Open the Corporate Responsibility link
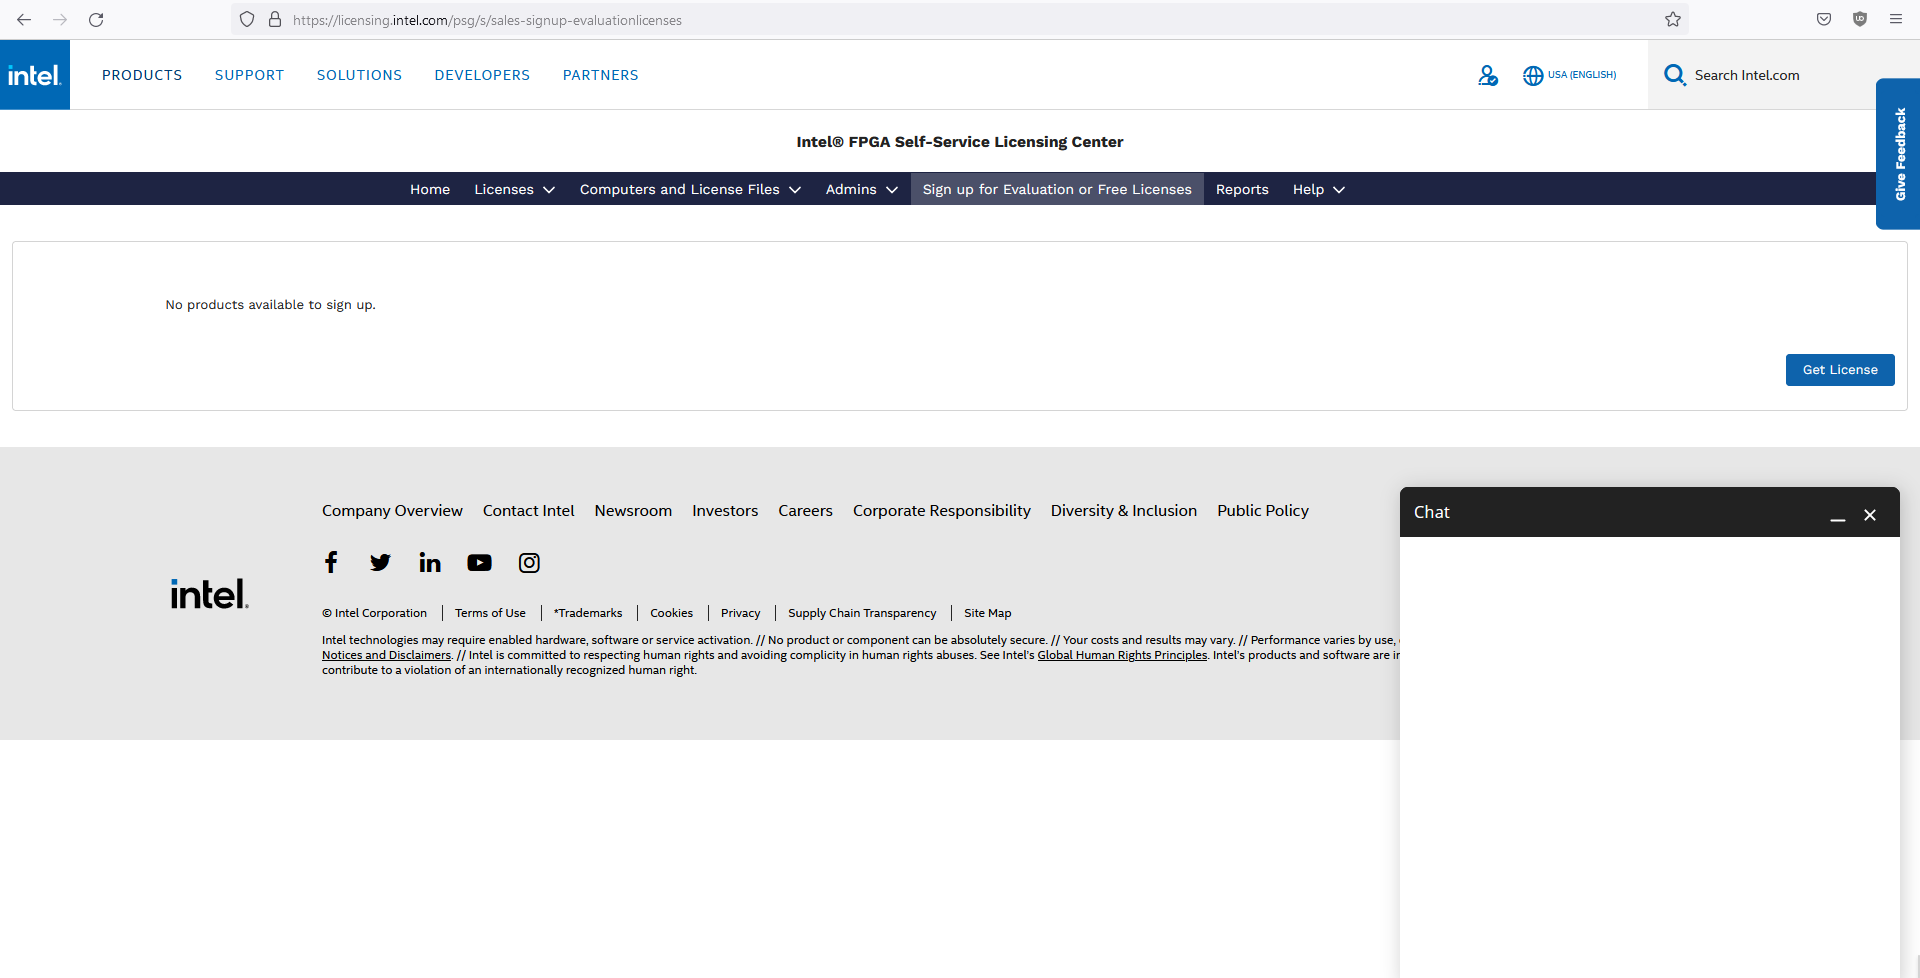The image size is (1920, 978). [942, 511]
